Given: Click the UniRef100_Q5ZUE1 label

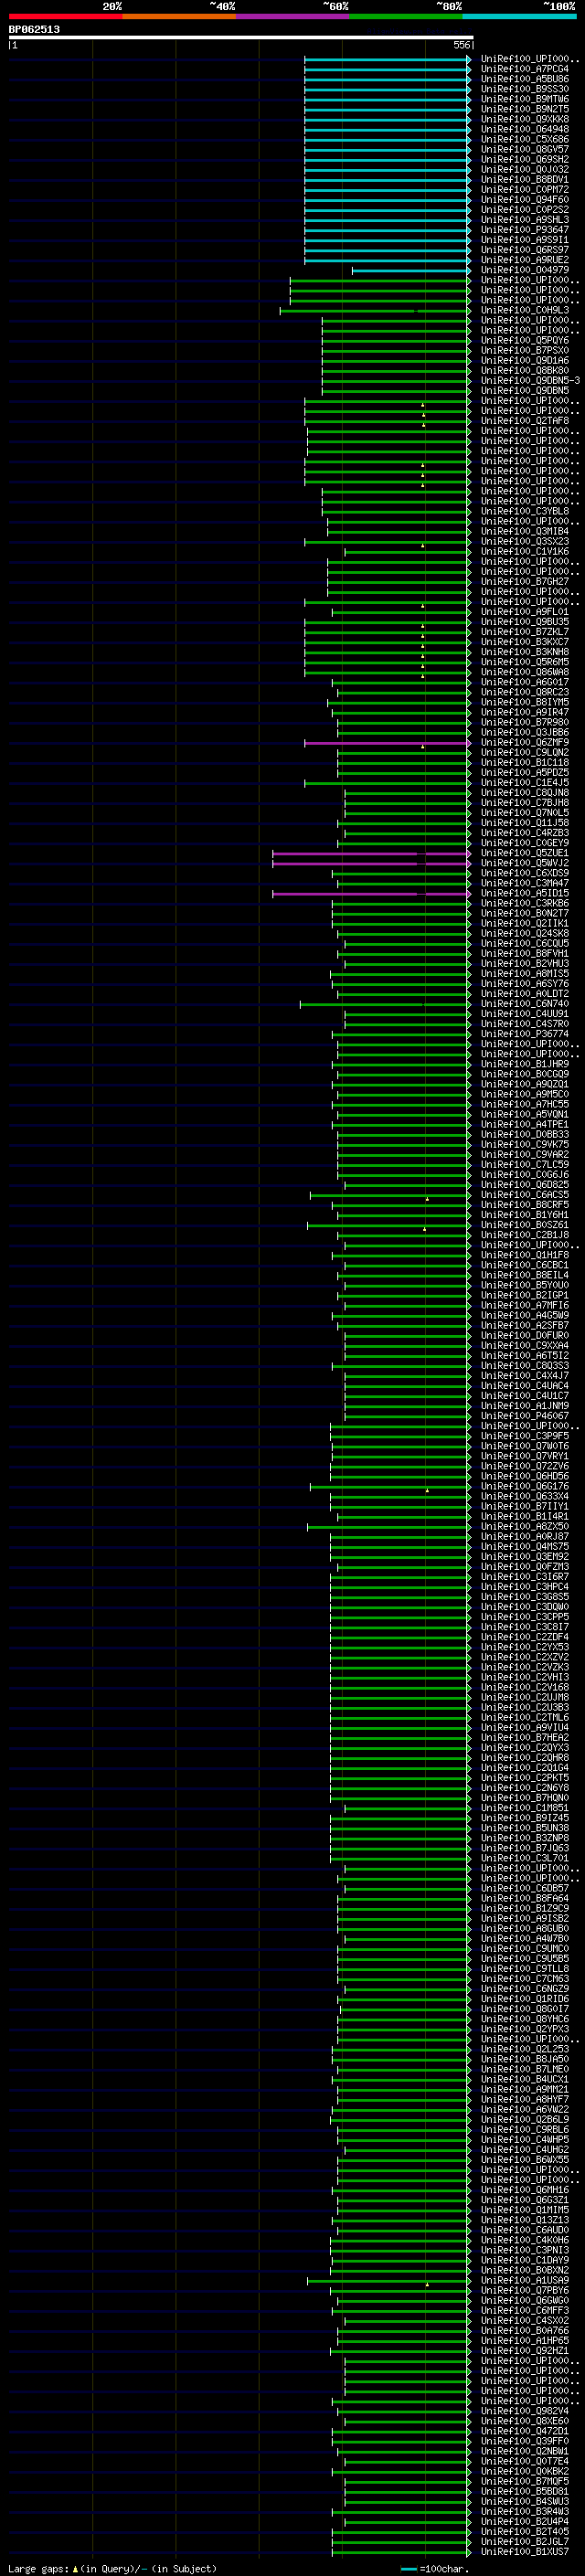Looking at the screenshot, I should tap(524, 853).
